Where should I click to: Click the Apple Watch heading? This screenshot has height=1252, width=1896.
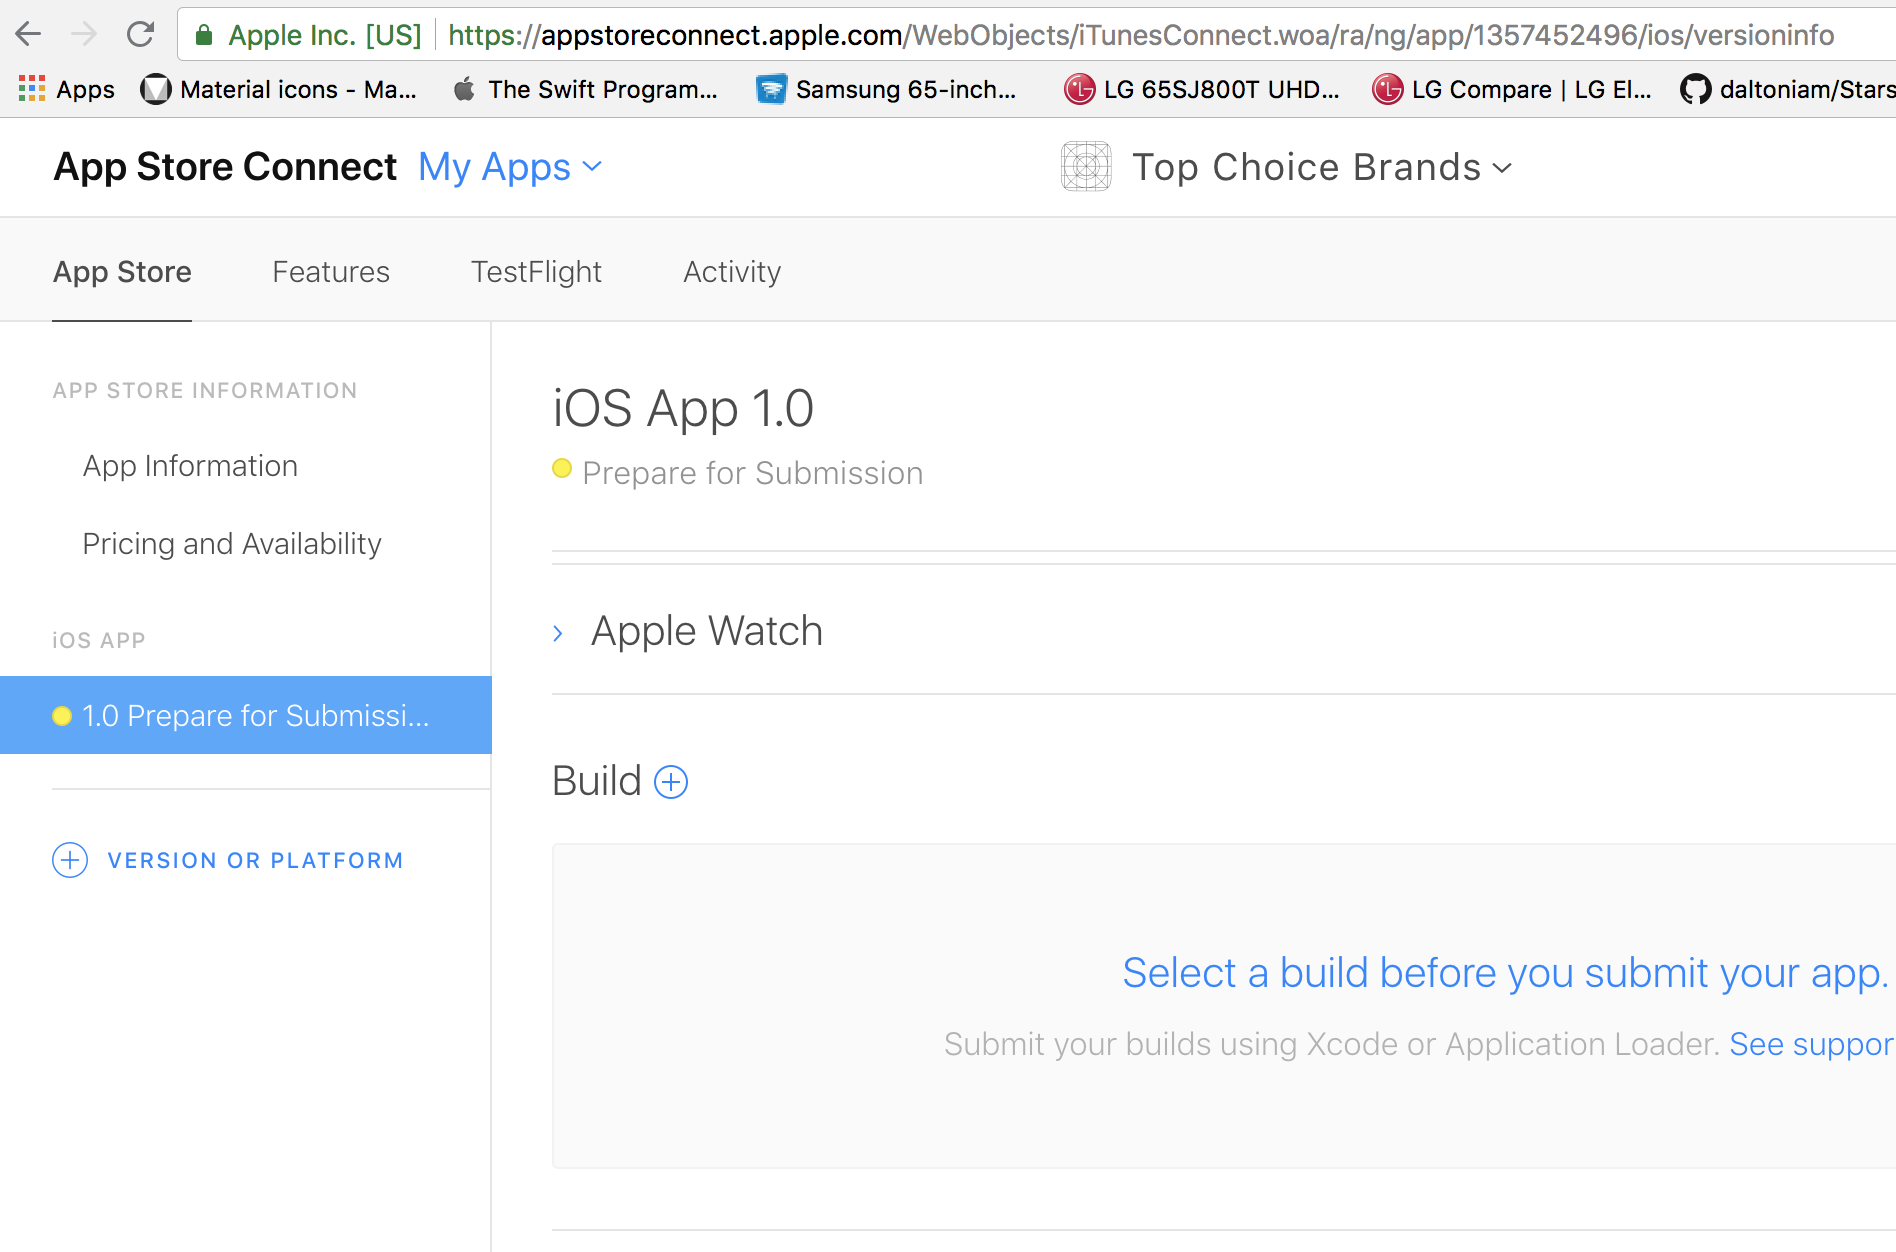[x=707, y=631]
